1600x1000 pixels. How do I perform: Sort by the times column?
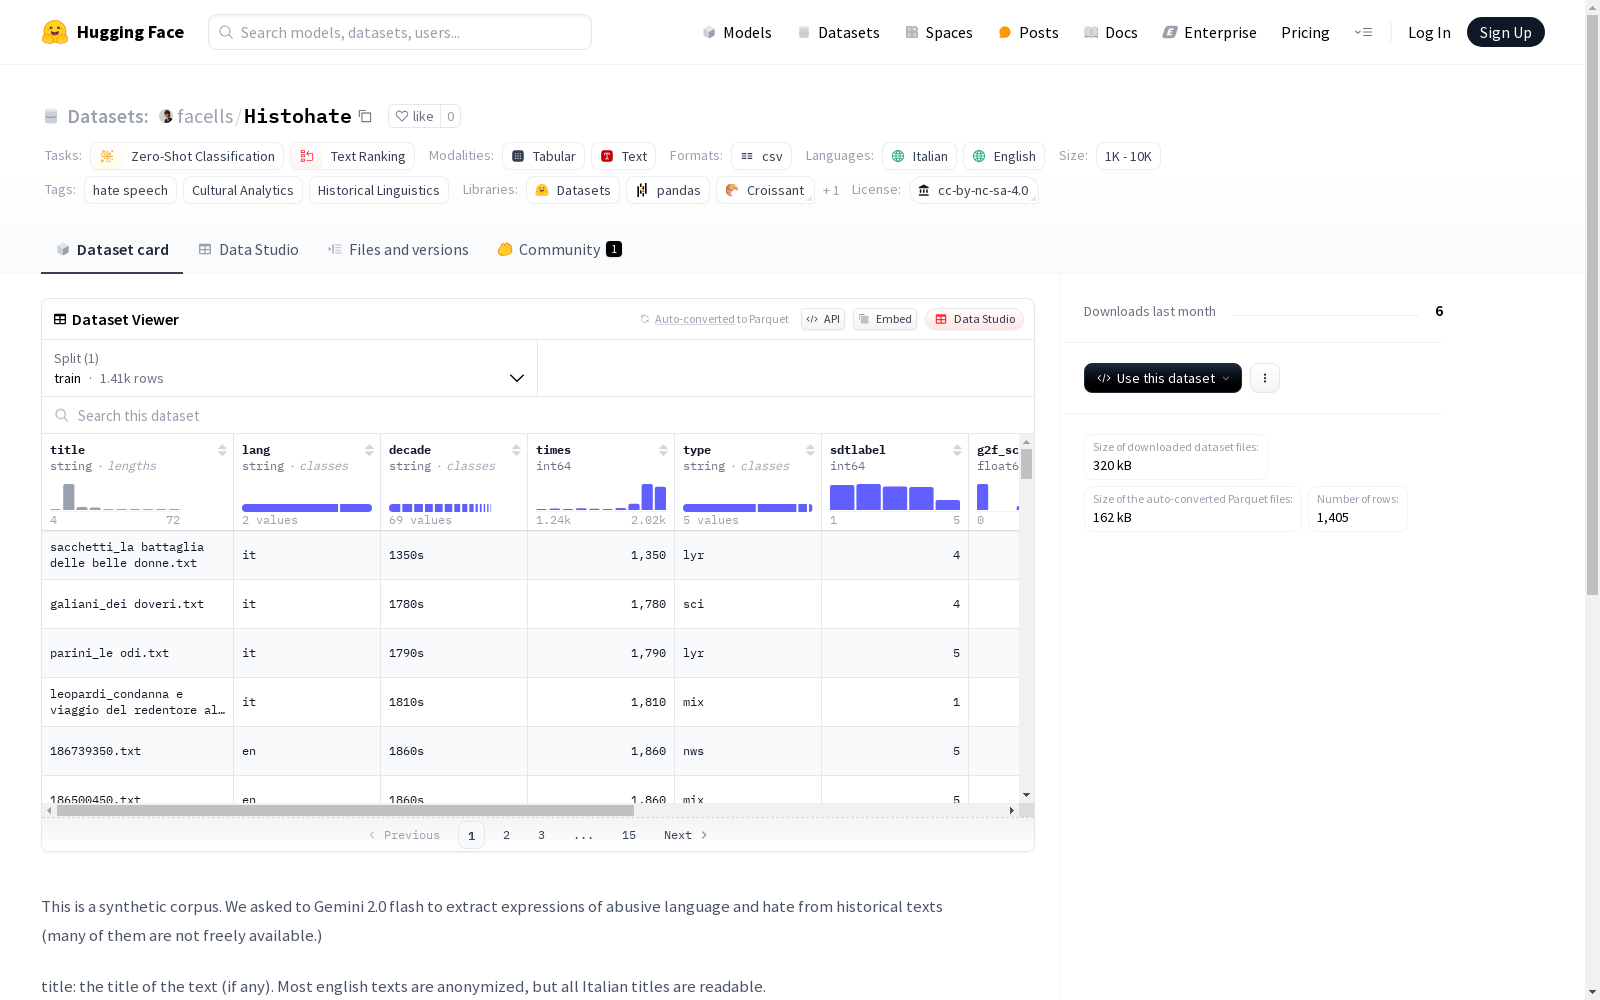pyautogui.click(x=663, y=450)
